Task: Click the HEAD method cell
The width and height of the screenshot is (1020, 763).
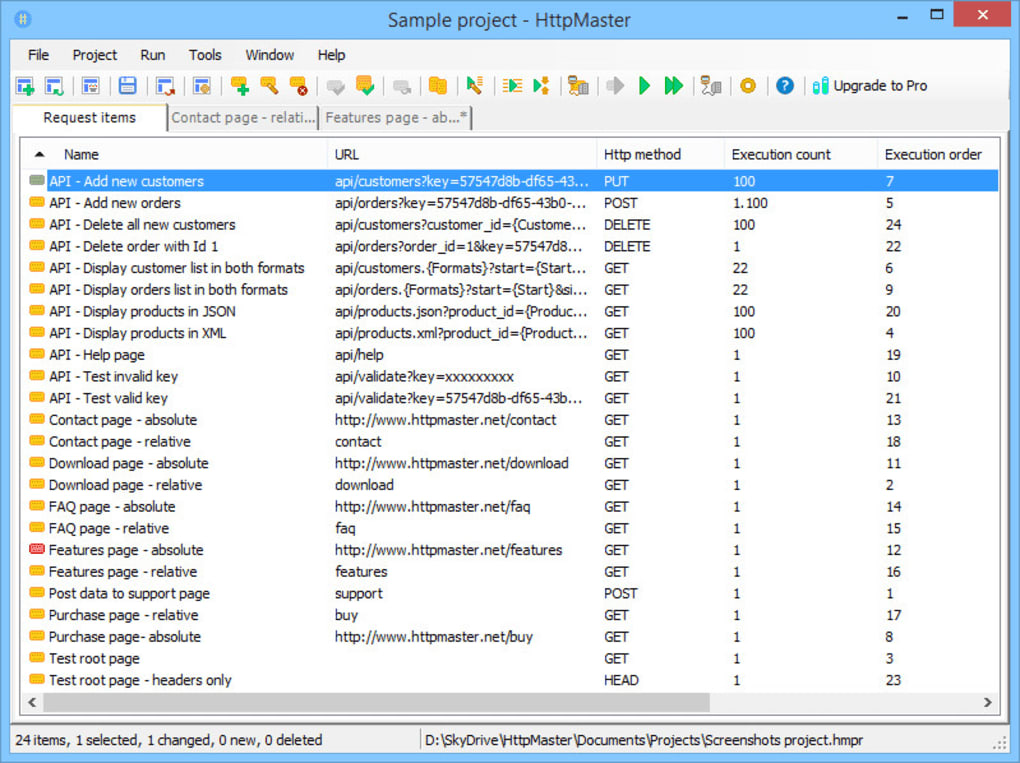Action: (x=621, y=680)
